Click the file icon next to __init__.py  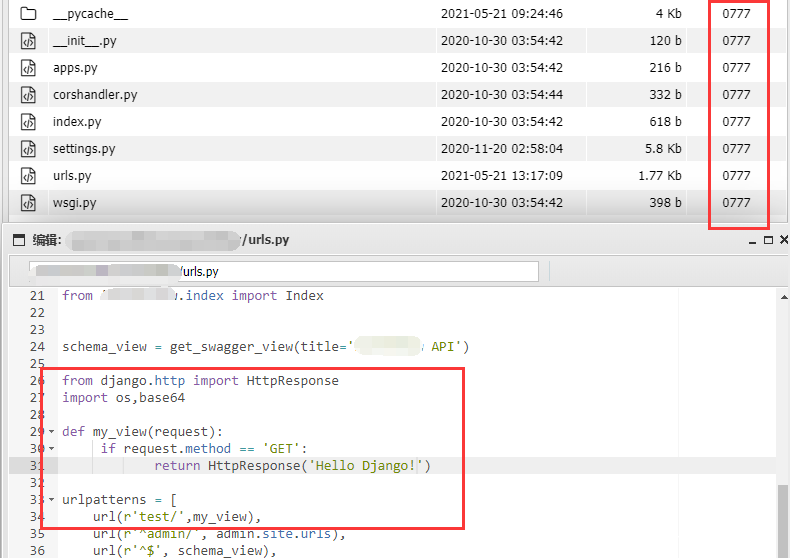point(29,41)
